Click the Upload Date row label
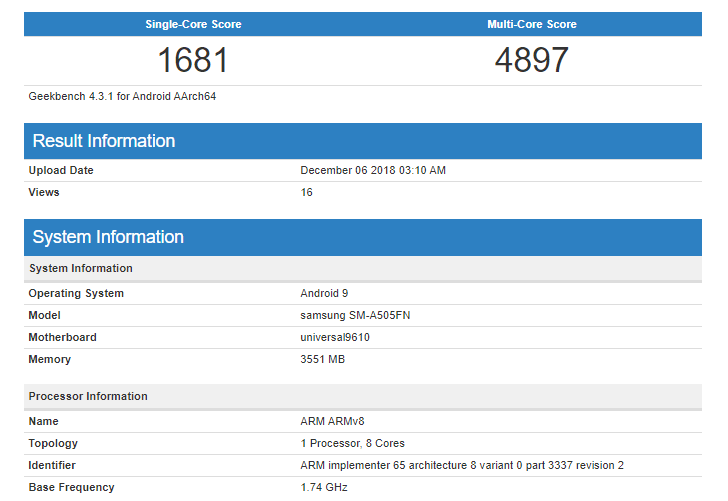This screenshot has height=501, width=728. tap(61, 170)
